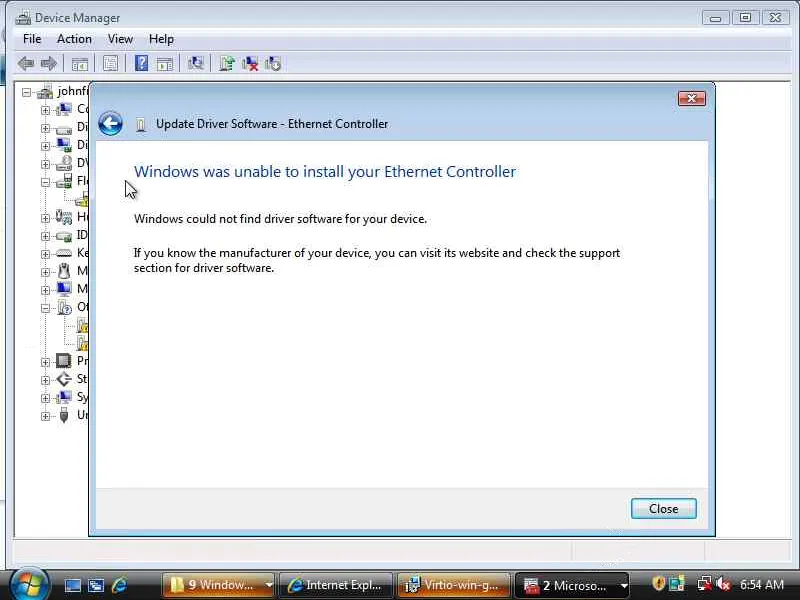Collapse the Floppy drive controllers node

tap(45, 182)
